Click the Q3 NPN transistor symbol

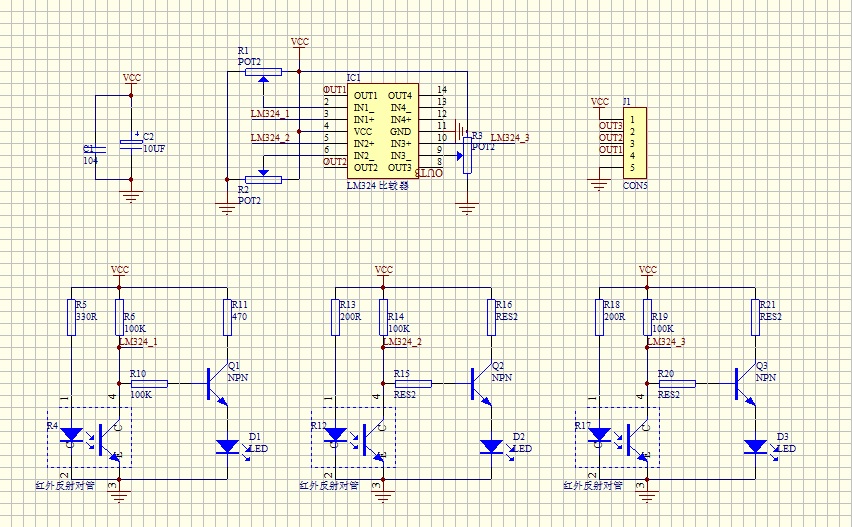(x=742, y=383)
